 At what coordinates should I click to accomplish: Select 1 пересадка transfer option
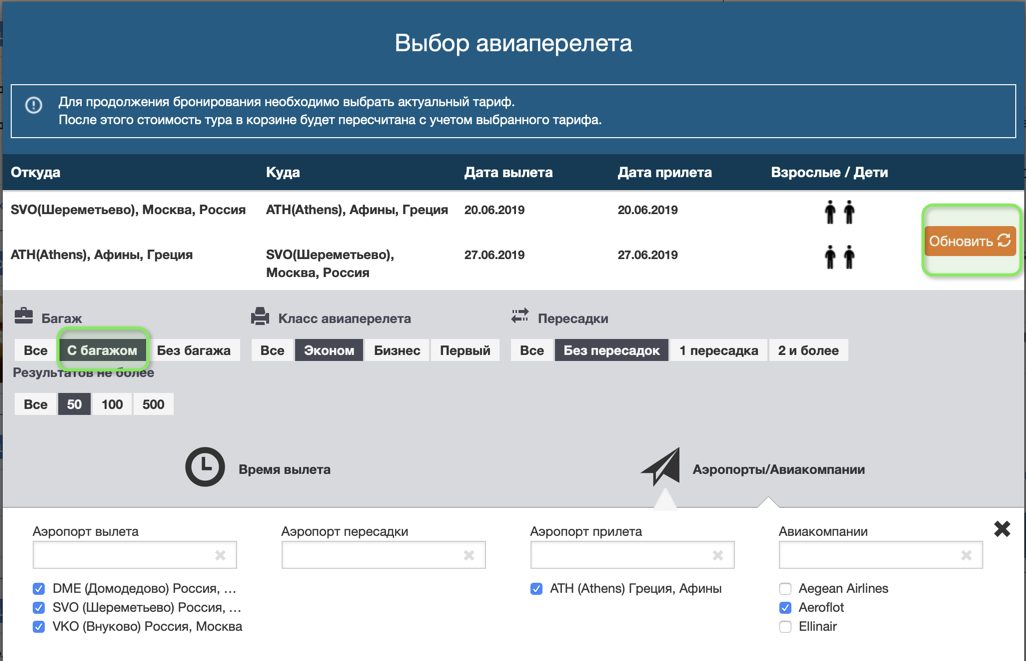(x=718, y=351)
